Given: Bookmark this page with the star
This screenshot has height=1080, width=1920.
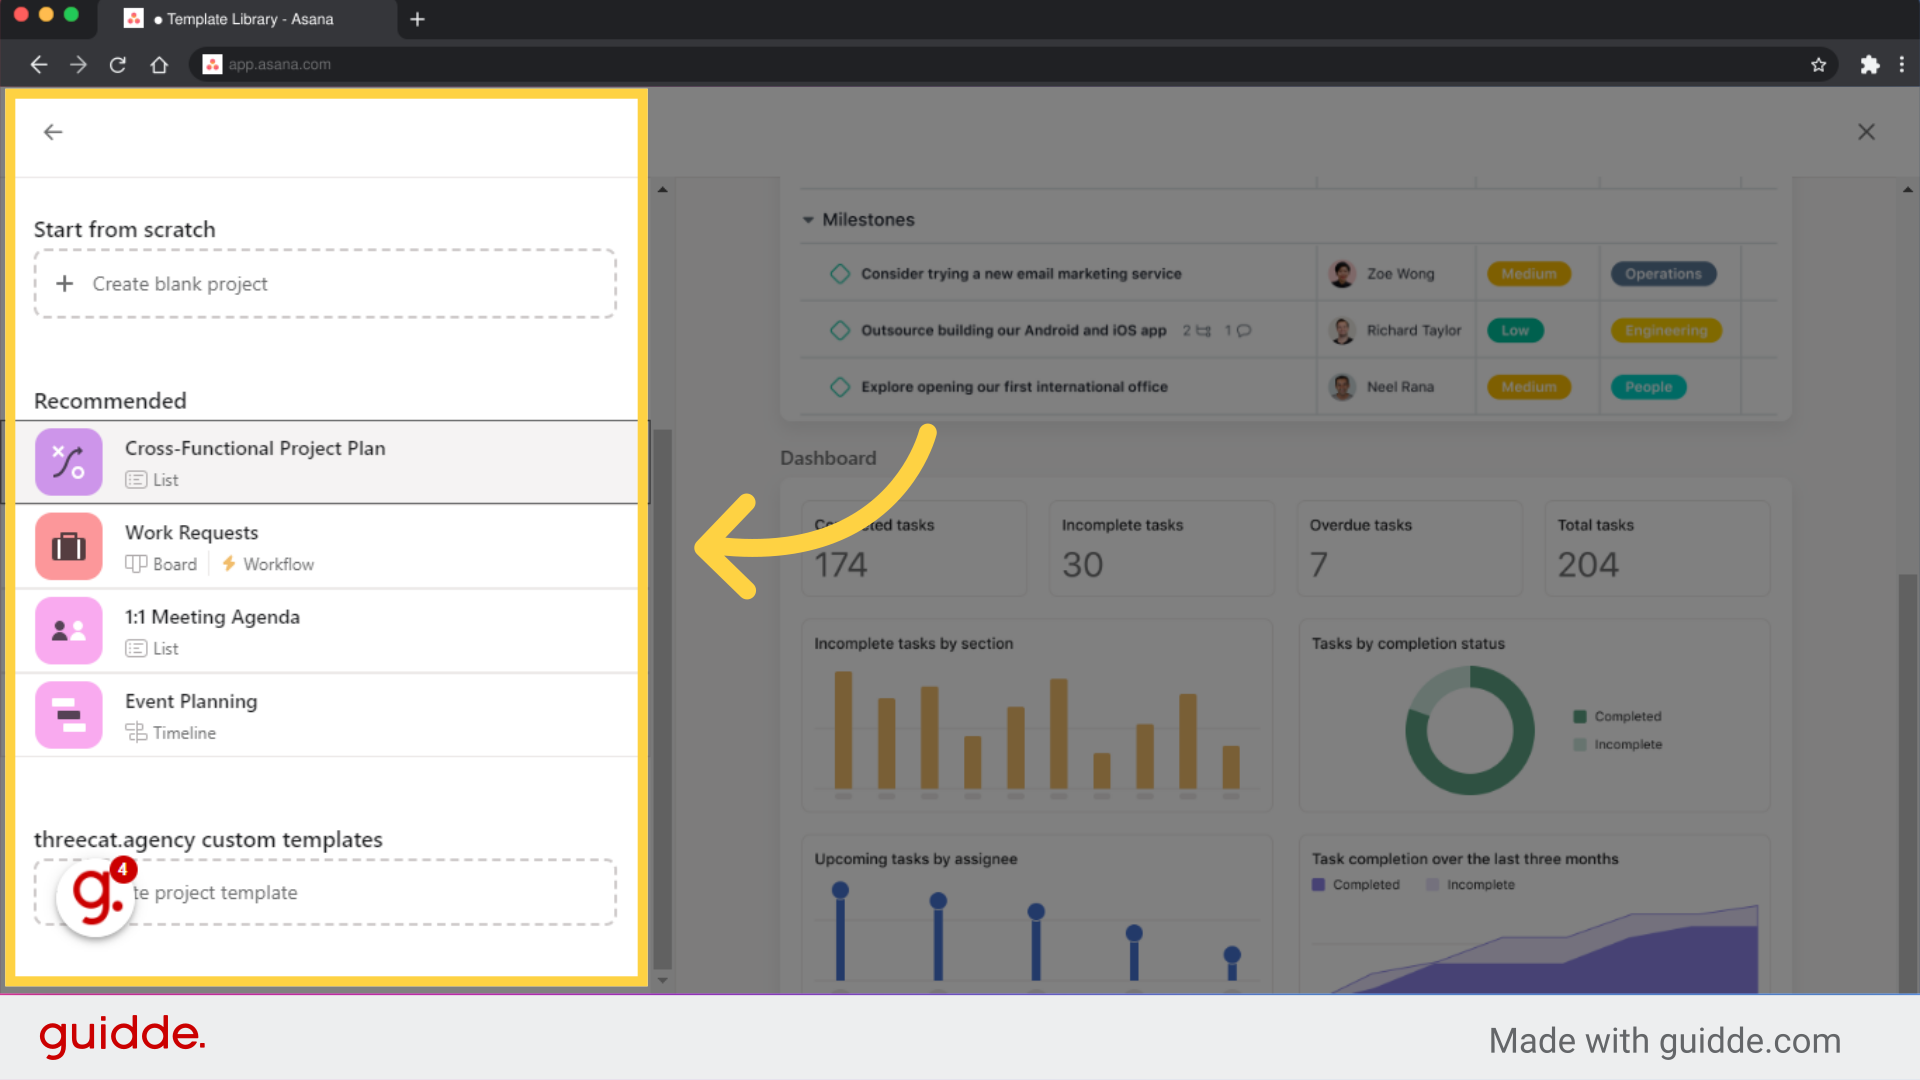Looking at the screenshot, I should (1818, 65).
